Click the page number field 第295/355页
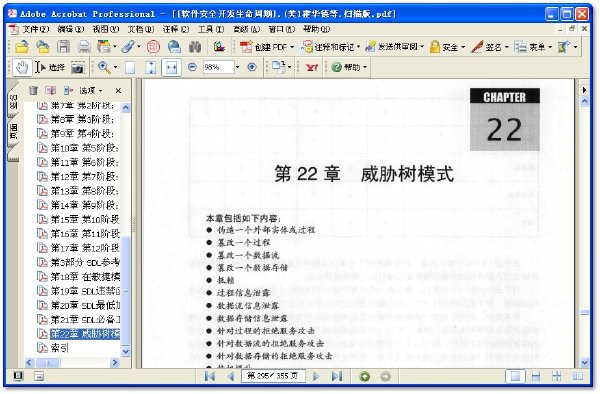 [x=273, y=376]
